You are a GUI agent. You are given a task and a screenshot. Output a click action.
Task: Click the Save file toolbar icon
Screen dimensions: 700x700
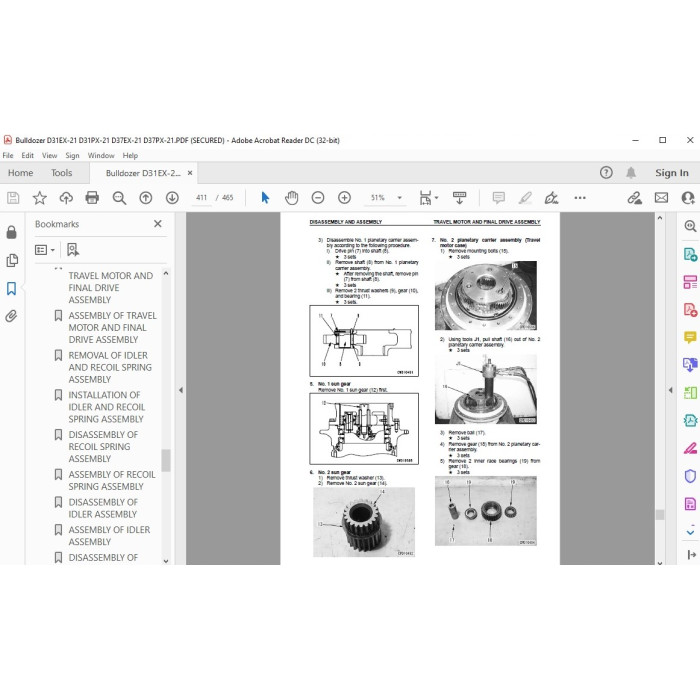pos(13,198)
